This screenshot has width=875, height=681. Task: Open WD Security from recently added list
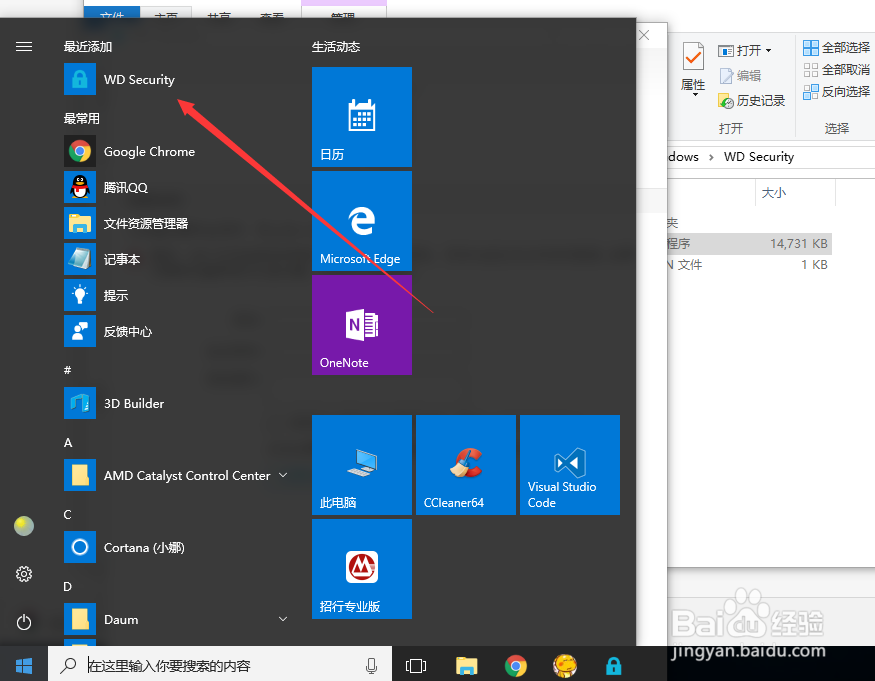(176, 79)
